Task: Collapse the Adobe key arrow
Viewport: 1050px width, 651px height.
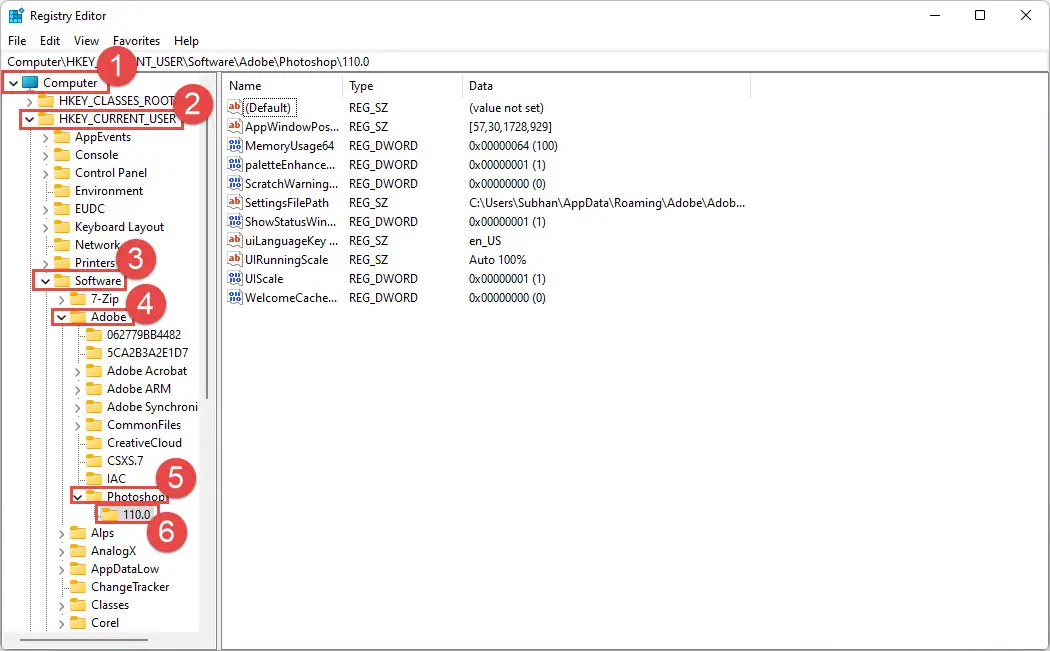Action: pyautogui.click(x=62, y=317)
